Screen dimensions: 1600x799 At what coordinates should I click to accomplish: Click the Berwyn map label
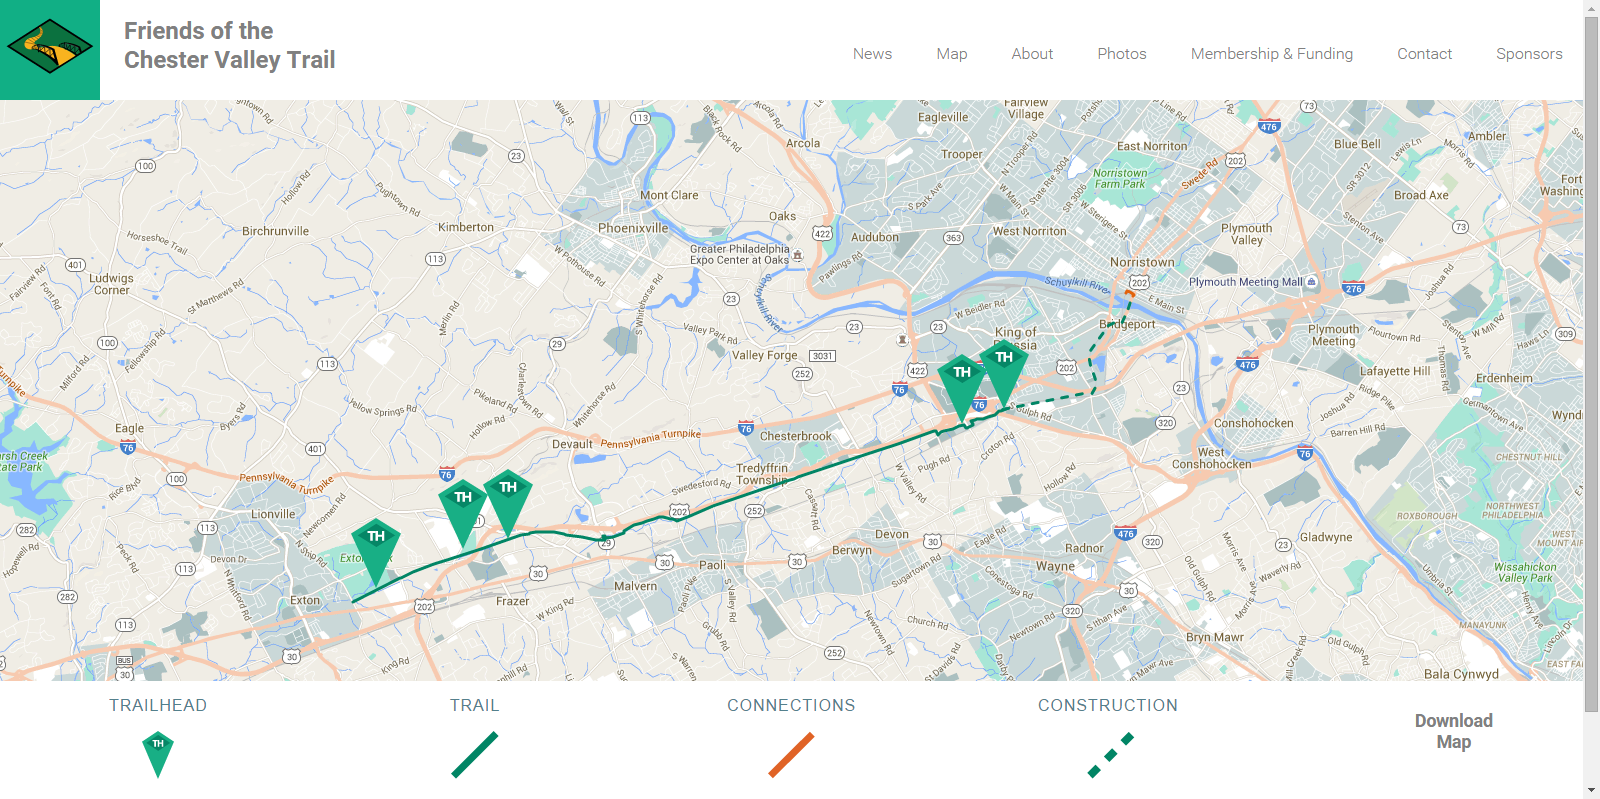[x=852, y=550]
